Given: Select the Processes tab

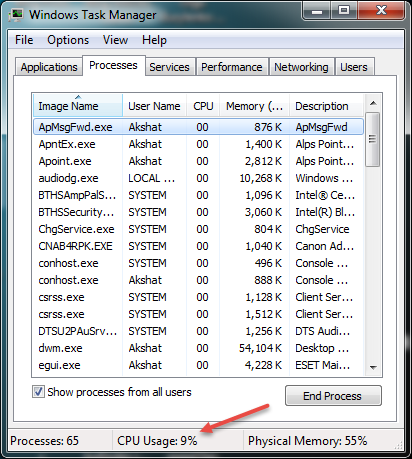Looking at the screenshot, I should tap(113, 65).
